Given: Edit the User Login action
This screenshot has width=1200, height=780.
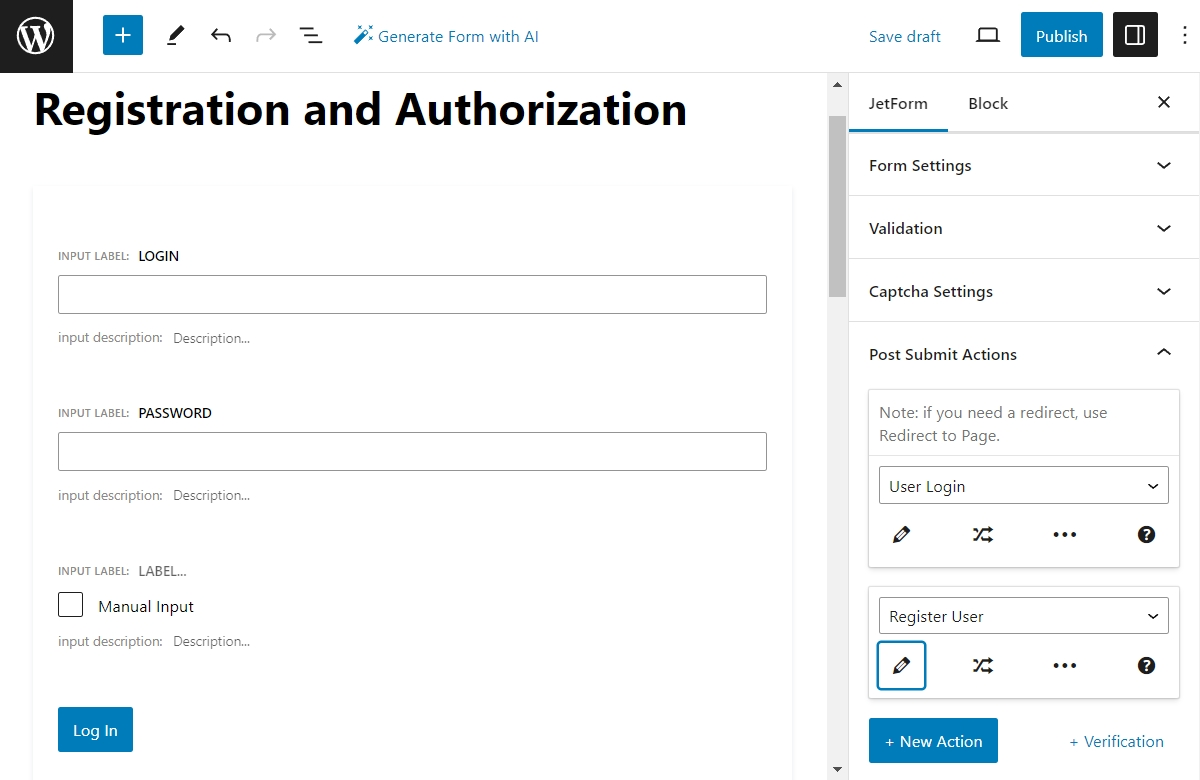Looking at the screenshot, I should [901, 534].
